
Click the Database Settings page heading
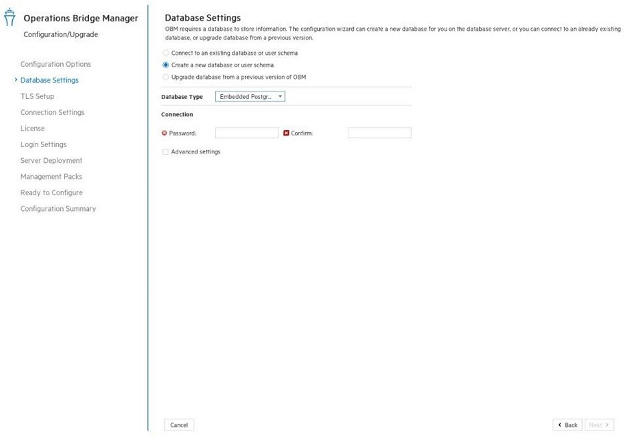pos(203,18)
